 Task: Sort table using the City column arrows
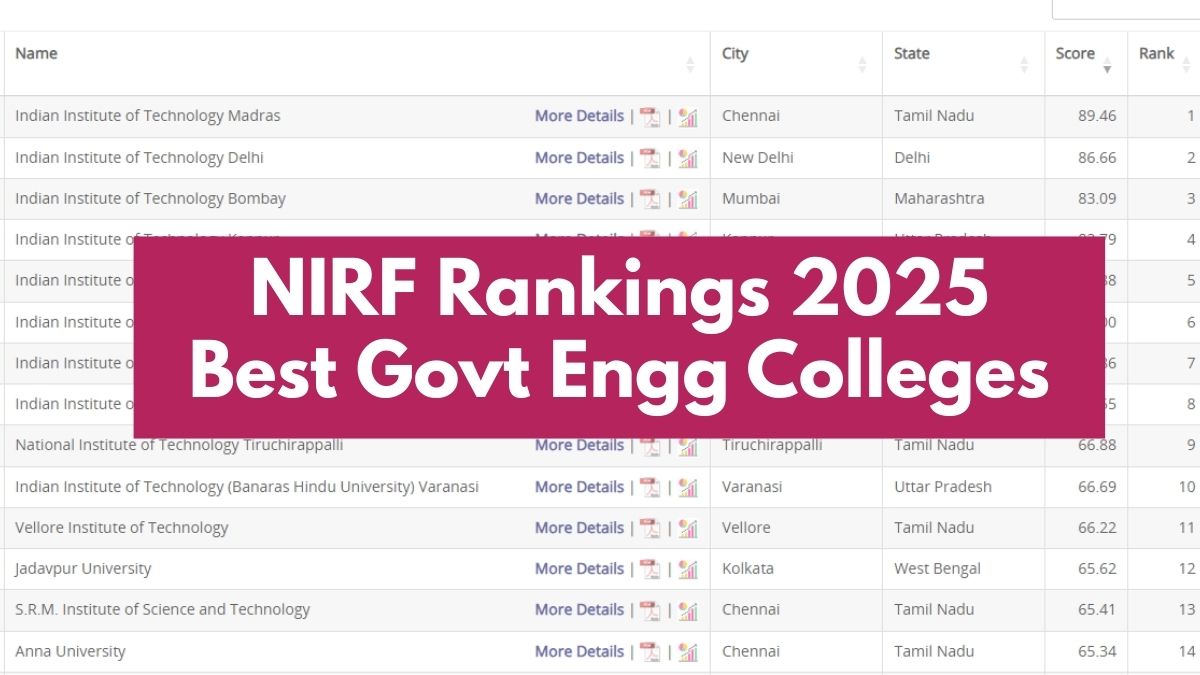(862, 65)
